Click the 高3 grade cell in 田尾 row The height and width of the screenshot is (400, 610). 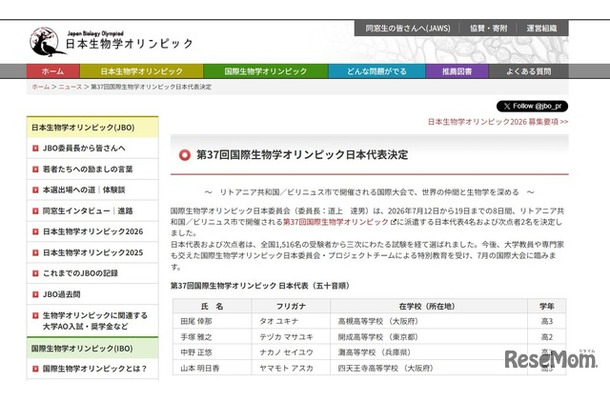pos(547,321)
